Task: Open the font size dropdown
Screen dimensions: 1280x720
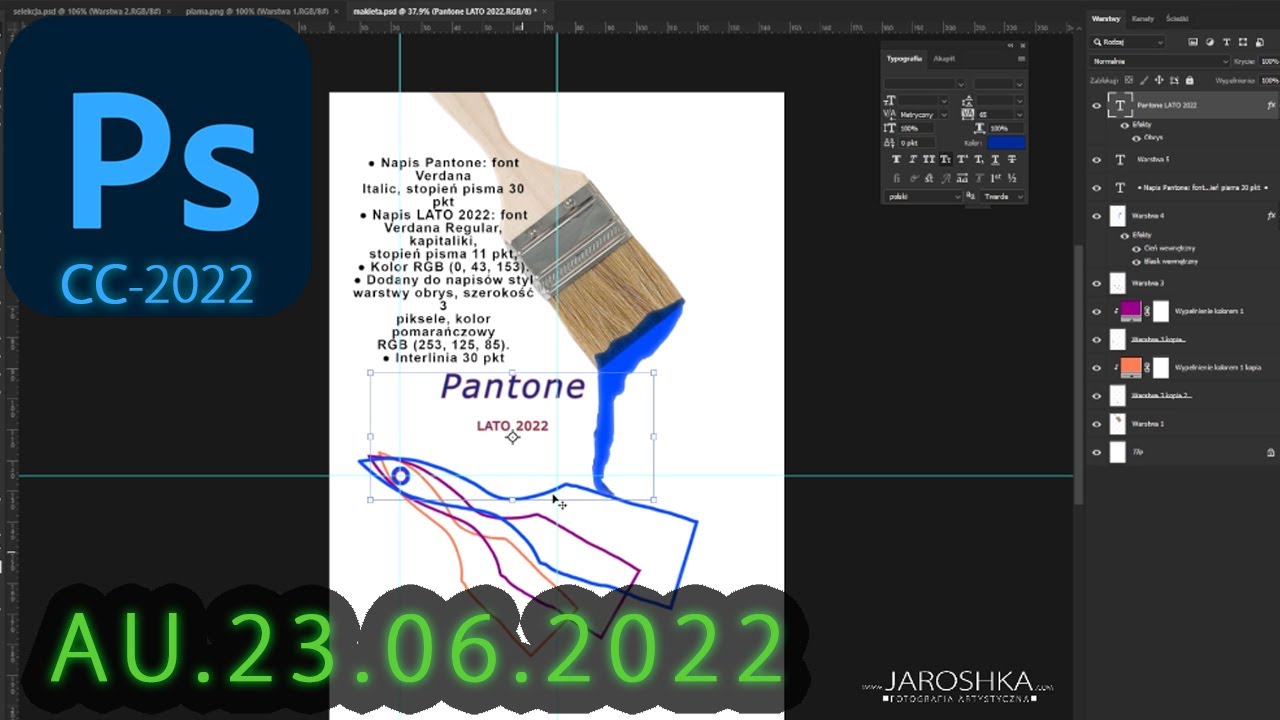Action: (924, 101)
